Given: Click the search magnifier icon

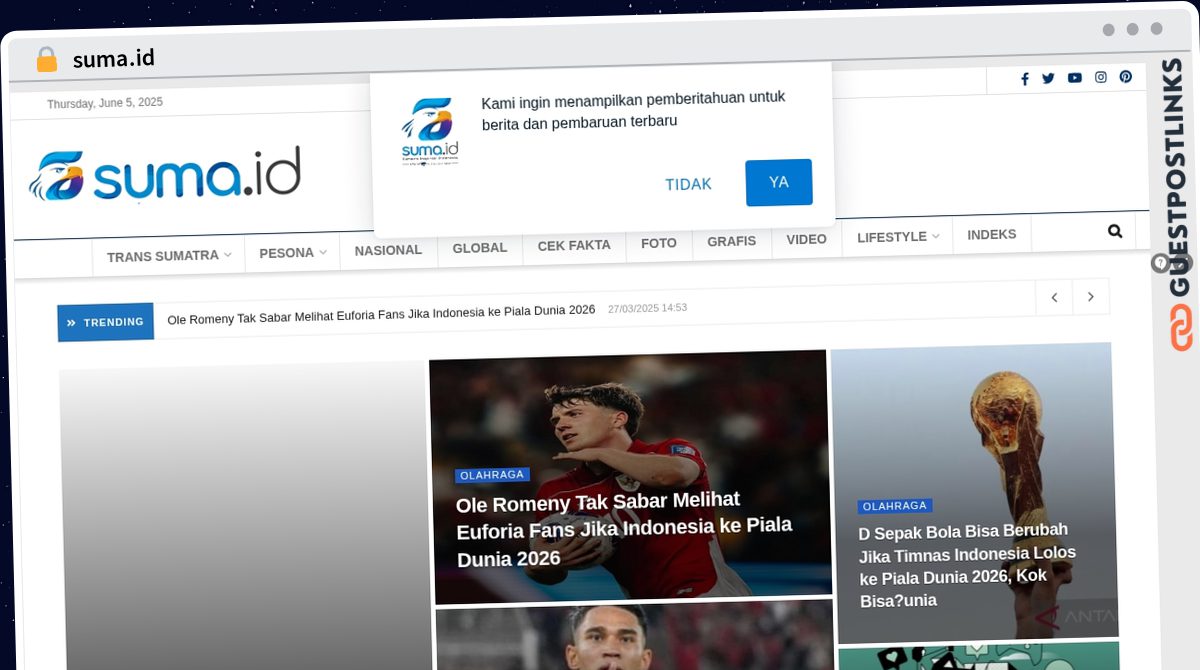Looking at the screenshot, I should click(x=1115, y=231).
